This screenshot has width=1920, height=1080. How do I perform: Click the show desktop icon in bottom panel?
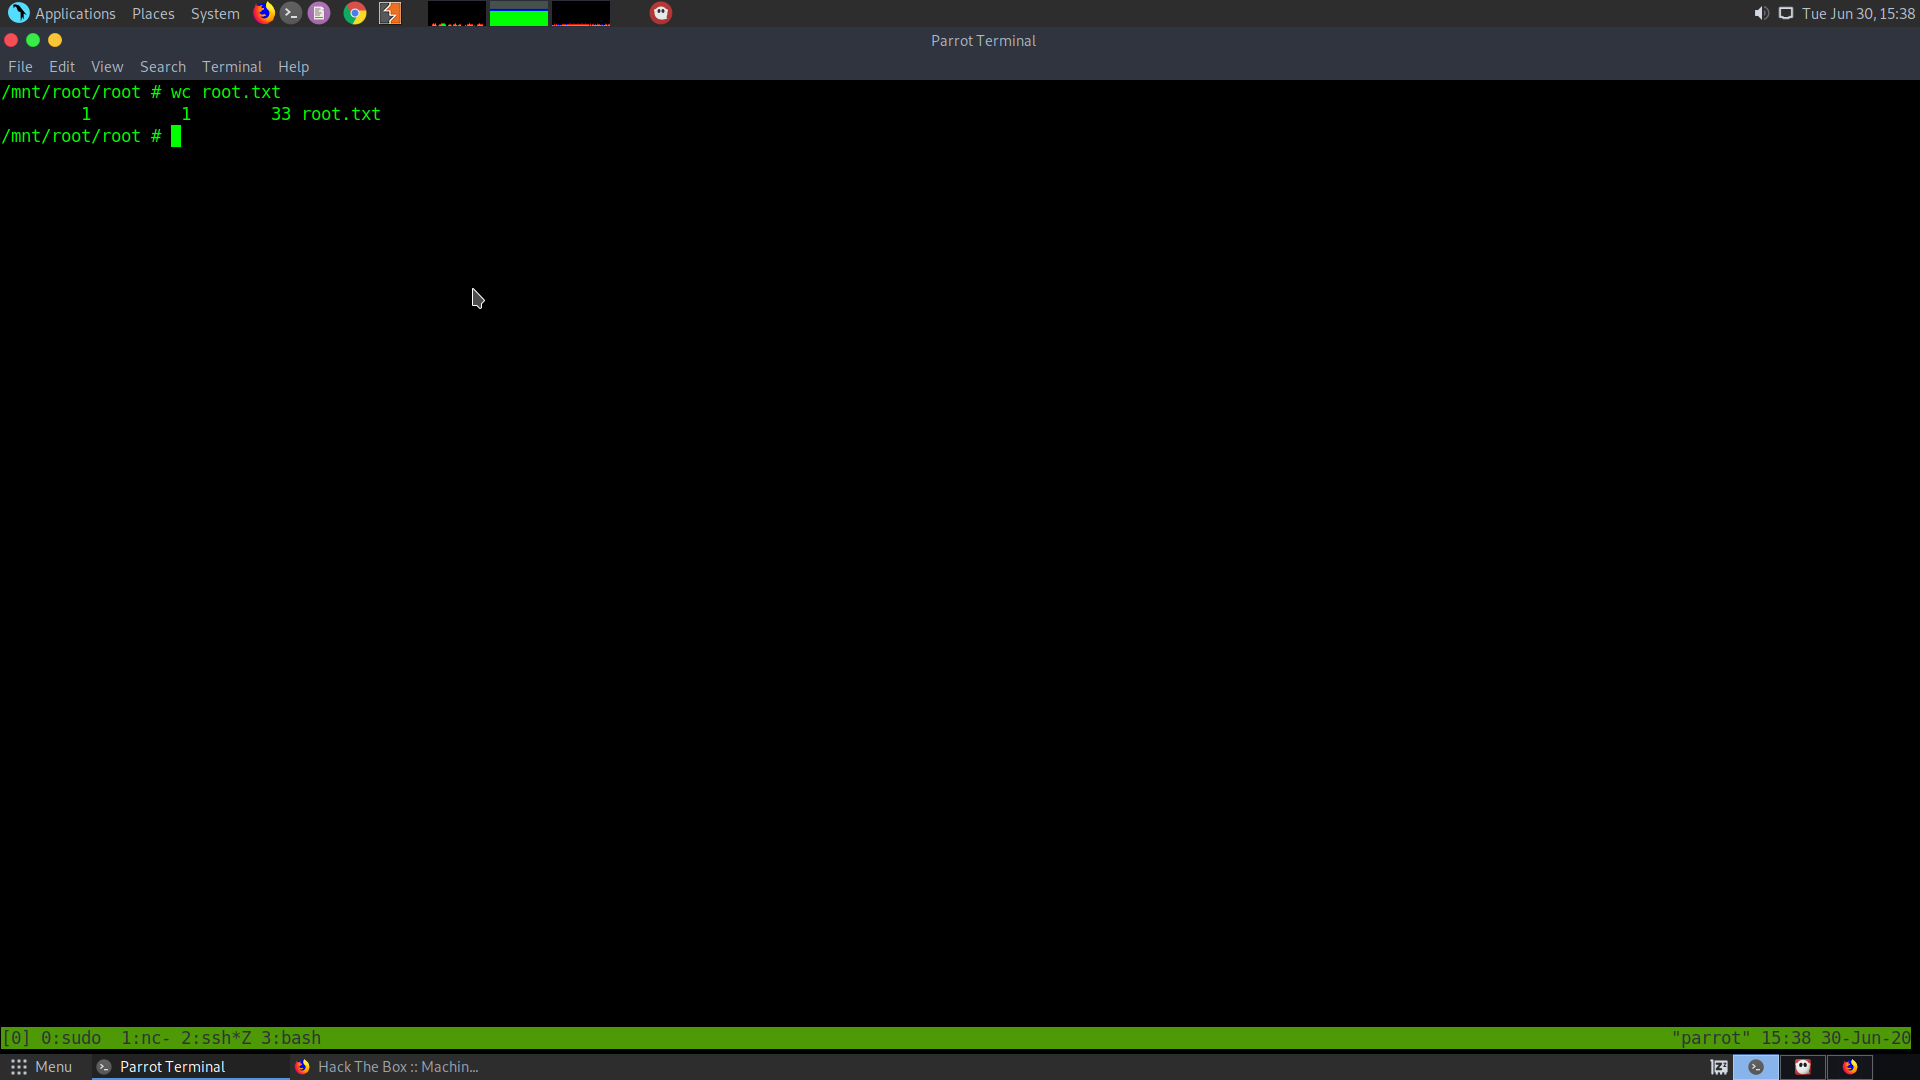tap(1719, 1067)
